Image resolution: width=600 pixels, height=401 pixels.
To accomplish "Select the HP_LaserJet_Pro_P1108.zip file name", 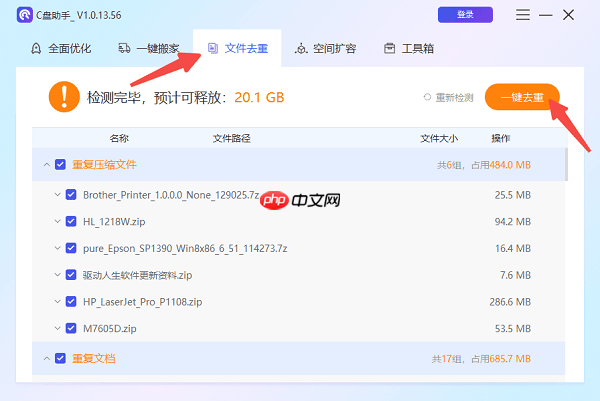I will point(142,302).
